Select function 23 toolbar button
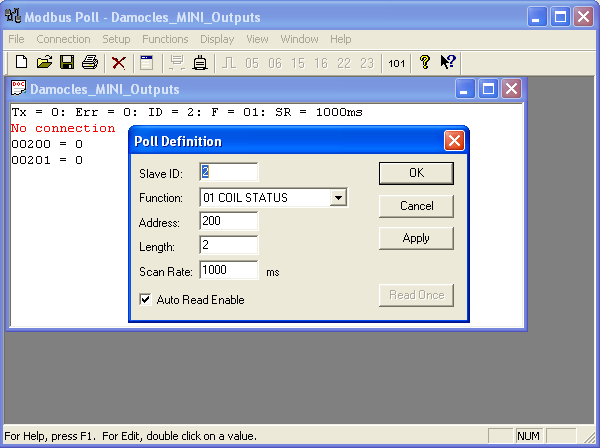This screenshot has width=600, height=448. [367, 63]
